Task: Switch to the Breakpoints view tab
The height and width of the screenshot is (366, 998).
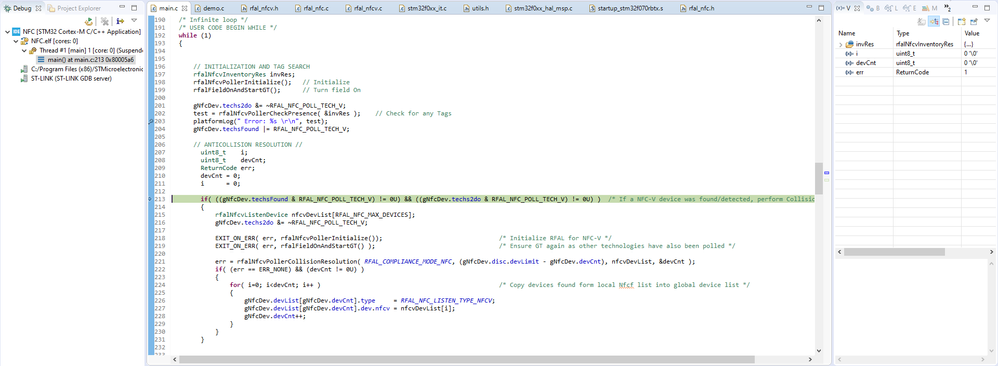Action: coord(873,8)
